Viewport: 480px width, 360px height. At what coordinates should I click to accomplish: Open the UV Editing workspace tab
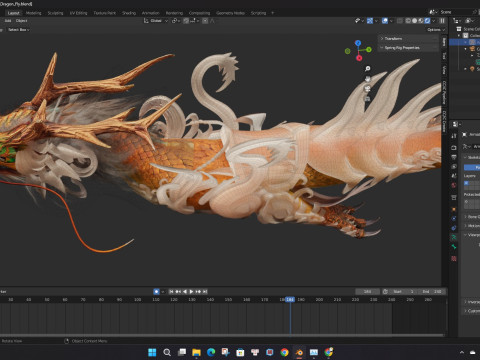[x=78, y=13]
